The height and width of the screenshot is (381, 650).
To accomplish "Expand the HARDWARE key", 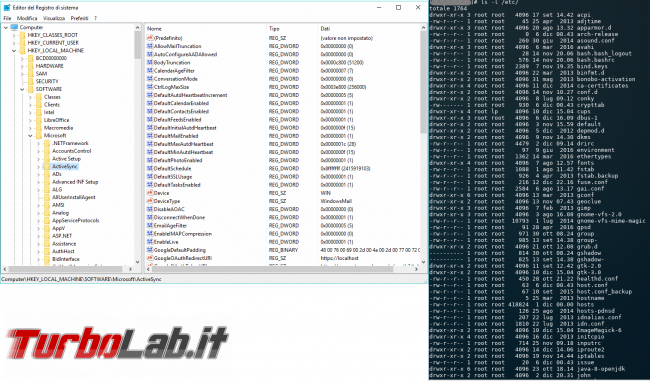I will (x=22, y=66).
